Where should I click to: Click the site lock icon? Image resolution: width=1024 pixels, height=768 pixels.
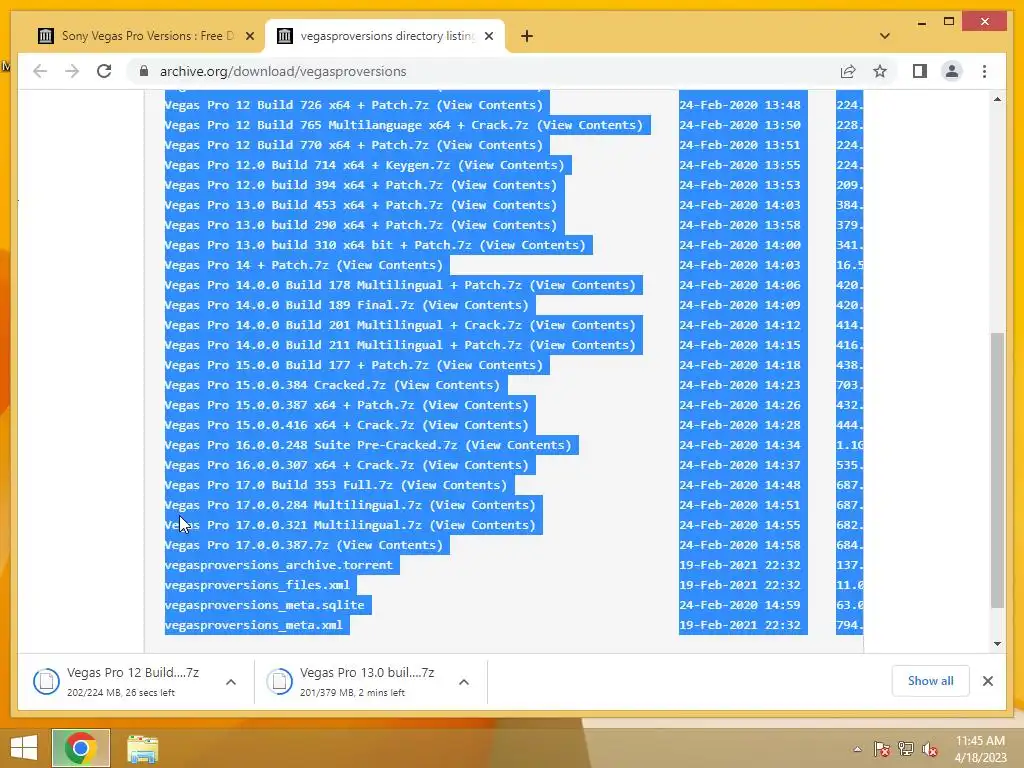coord(144,71)
